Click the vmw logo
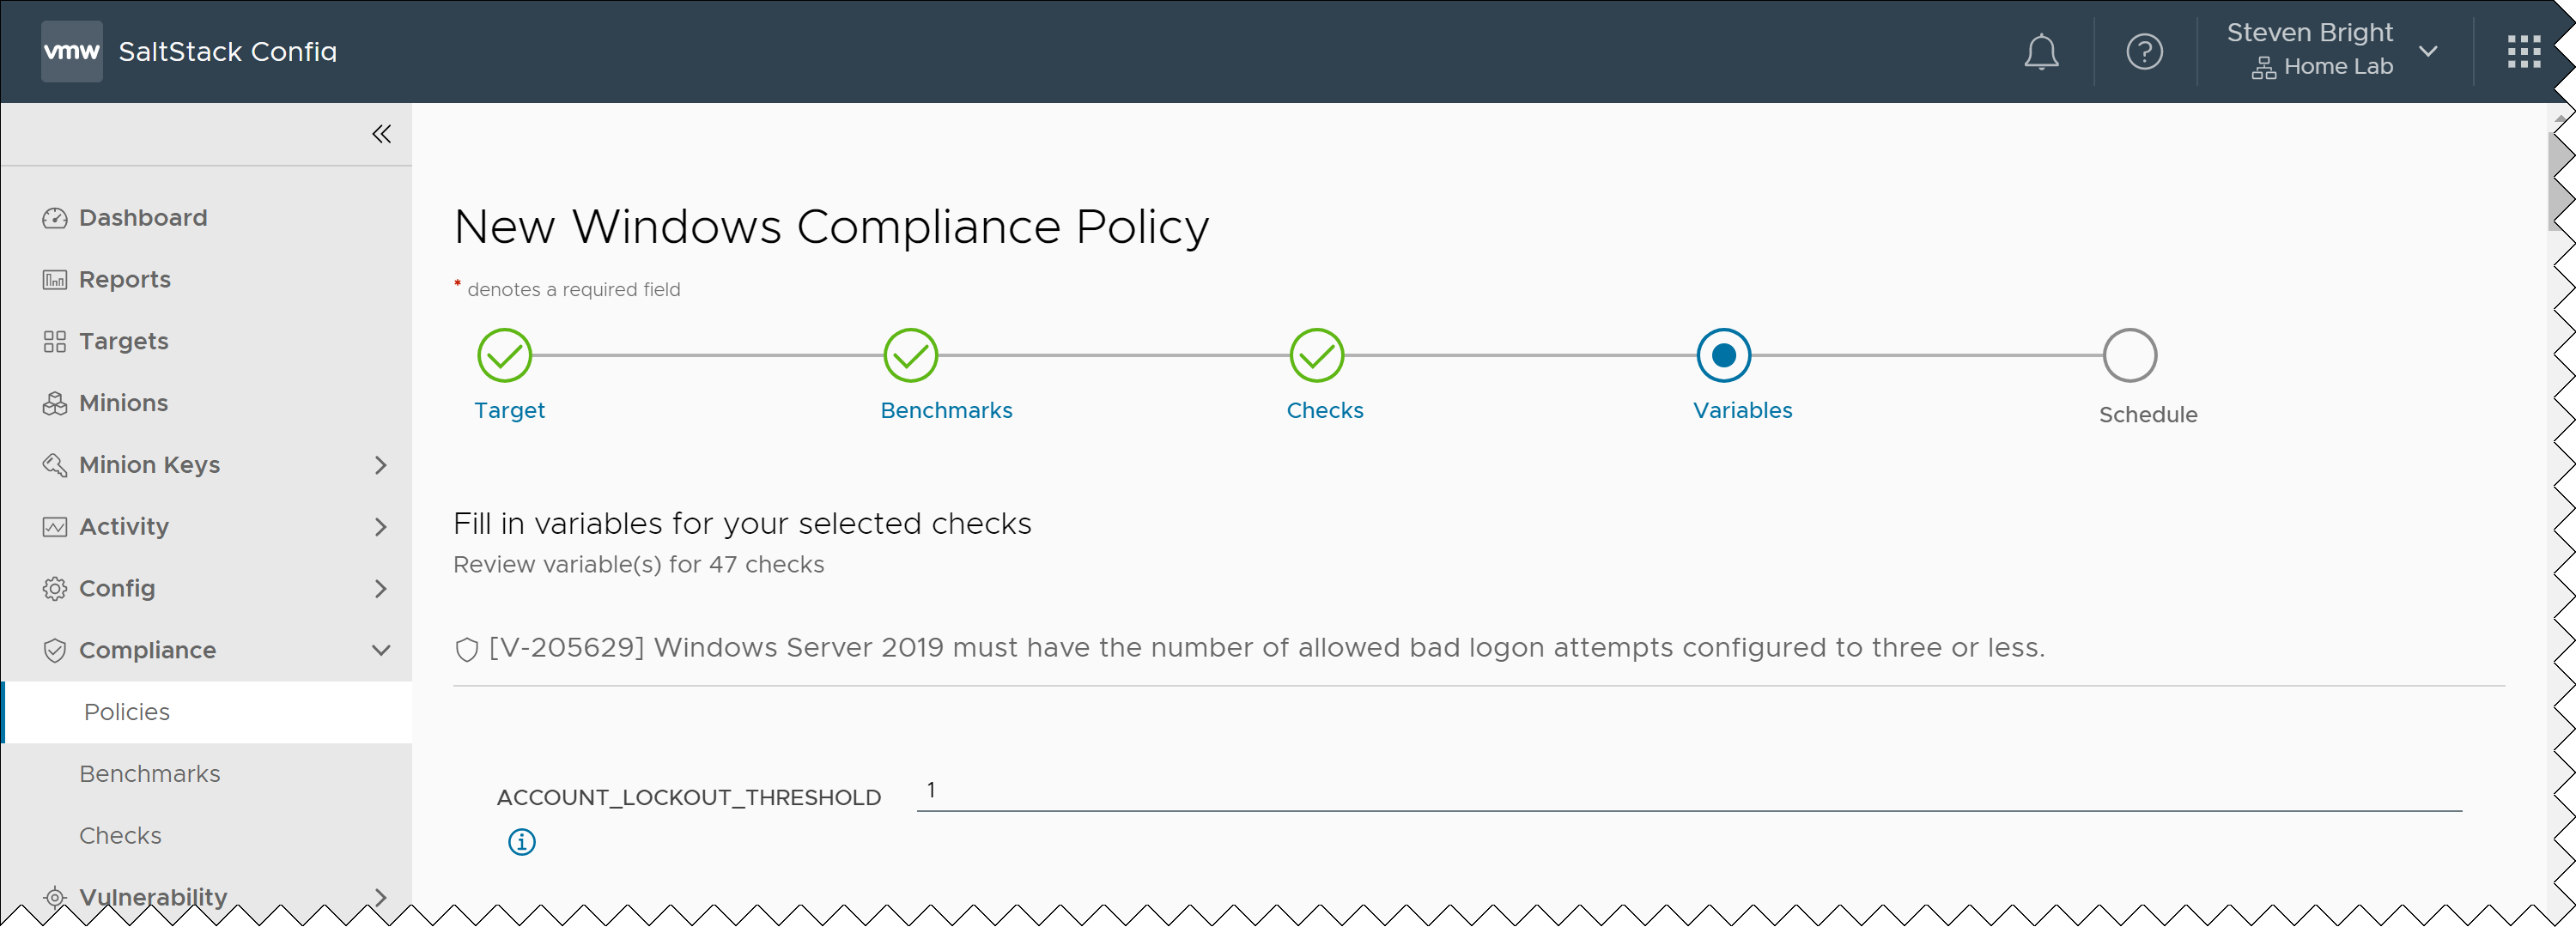The image size is (2576, 927). (72, 51)
